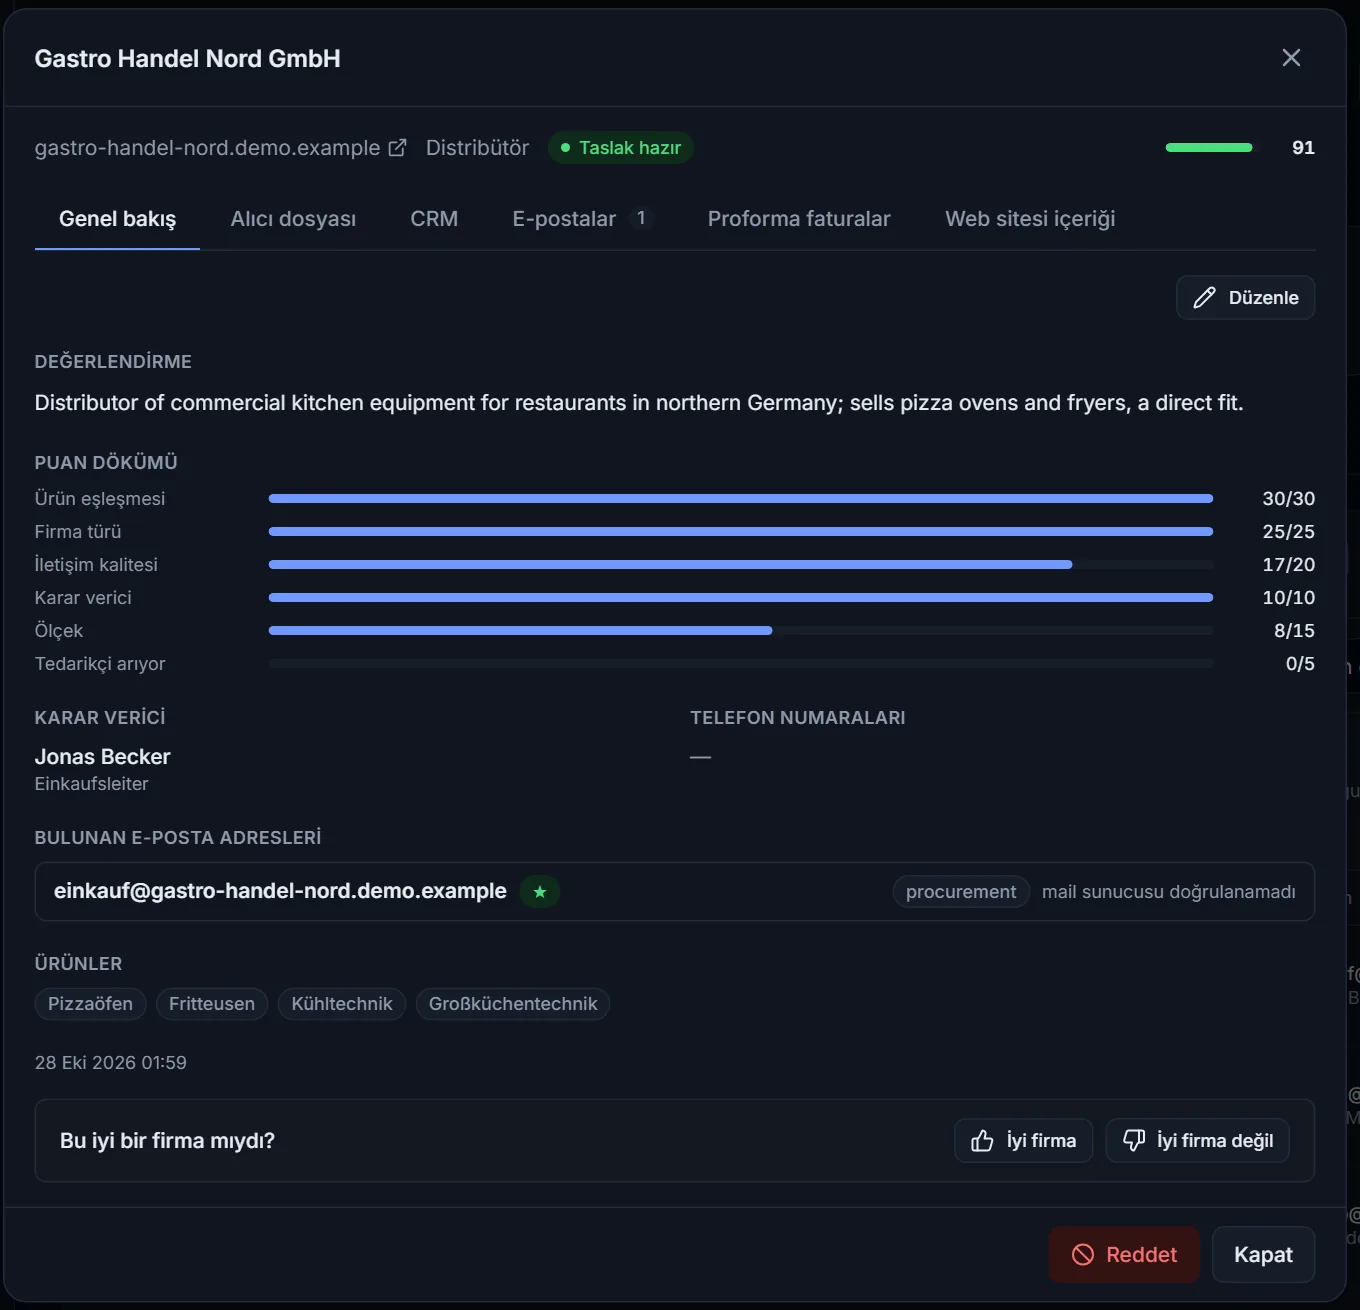Click the Einkaufsleiter job title
The image size is (1360, 1310).
point(91,784)
